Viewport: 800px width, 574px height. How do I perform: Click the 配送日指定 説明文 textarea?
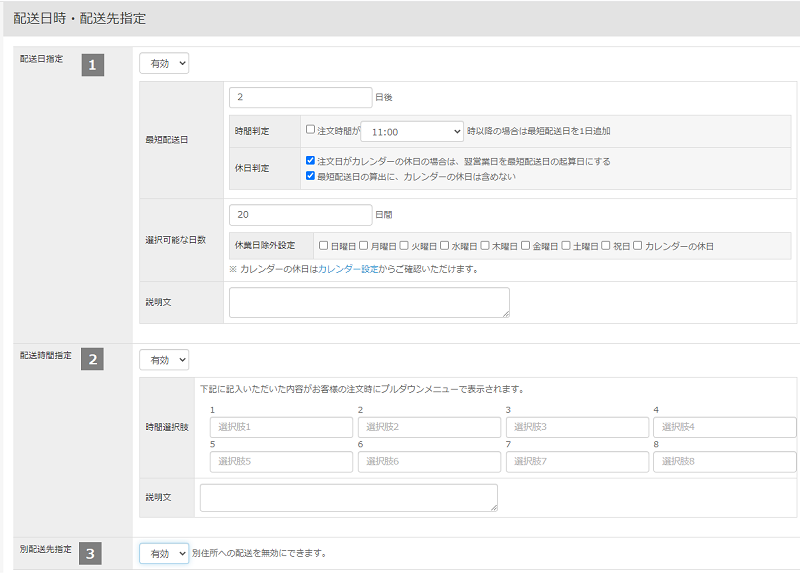click(369, 303)
